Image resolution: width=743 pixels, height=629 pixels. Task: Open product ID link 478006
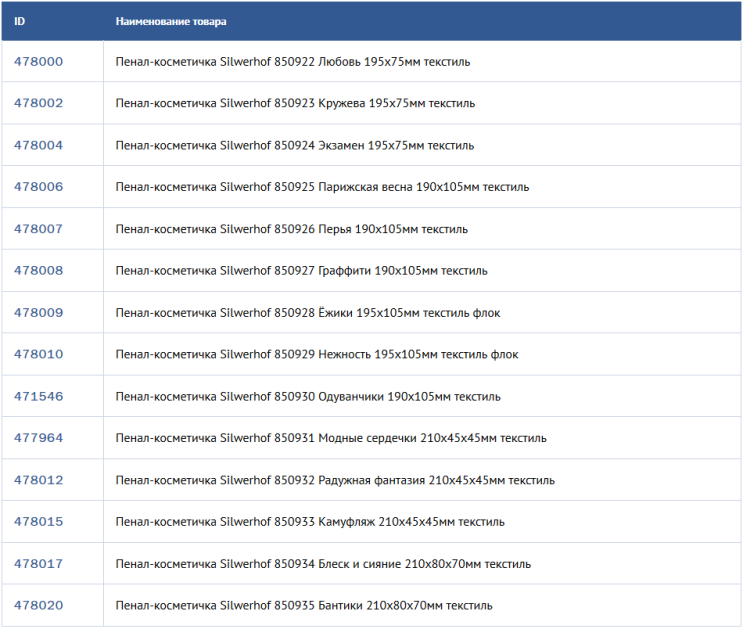click(x=38, y=187)
